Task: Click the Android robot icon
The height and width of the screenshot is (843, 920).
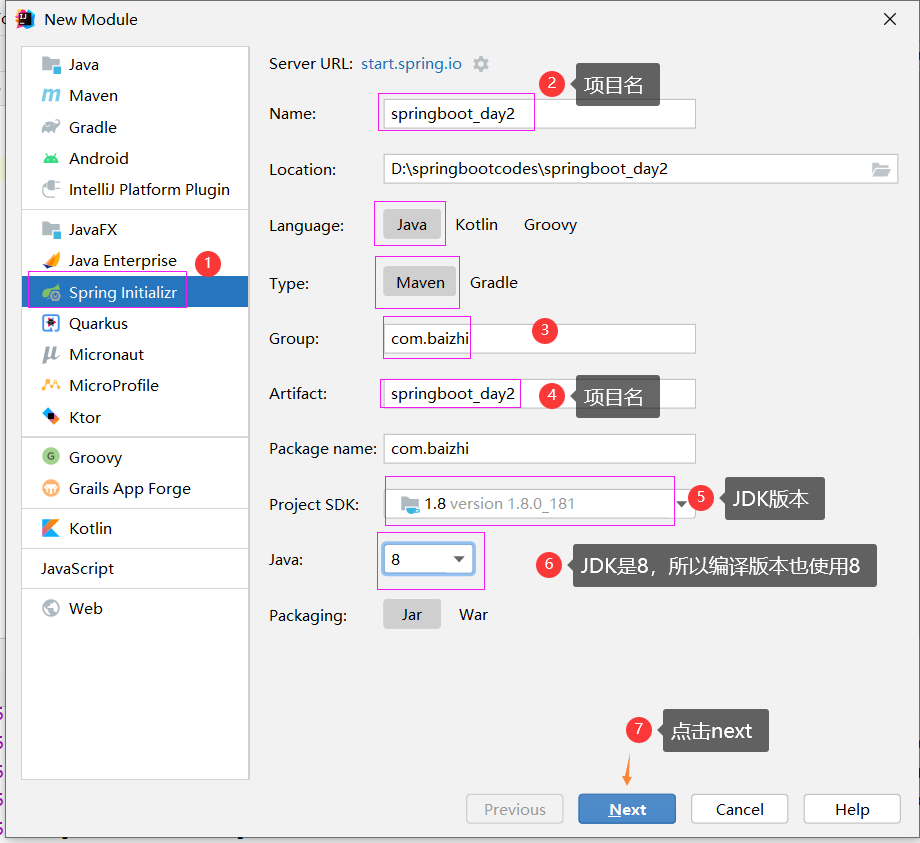Action: coord(51,158)
